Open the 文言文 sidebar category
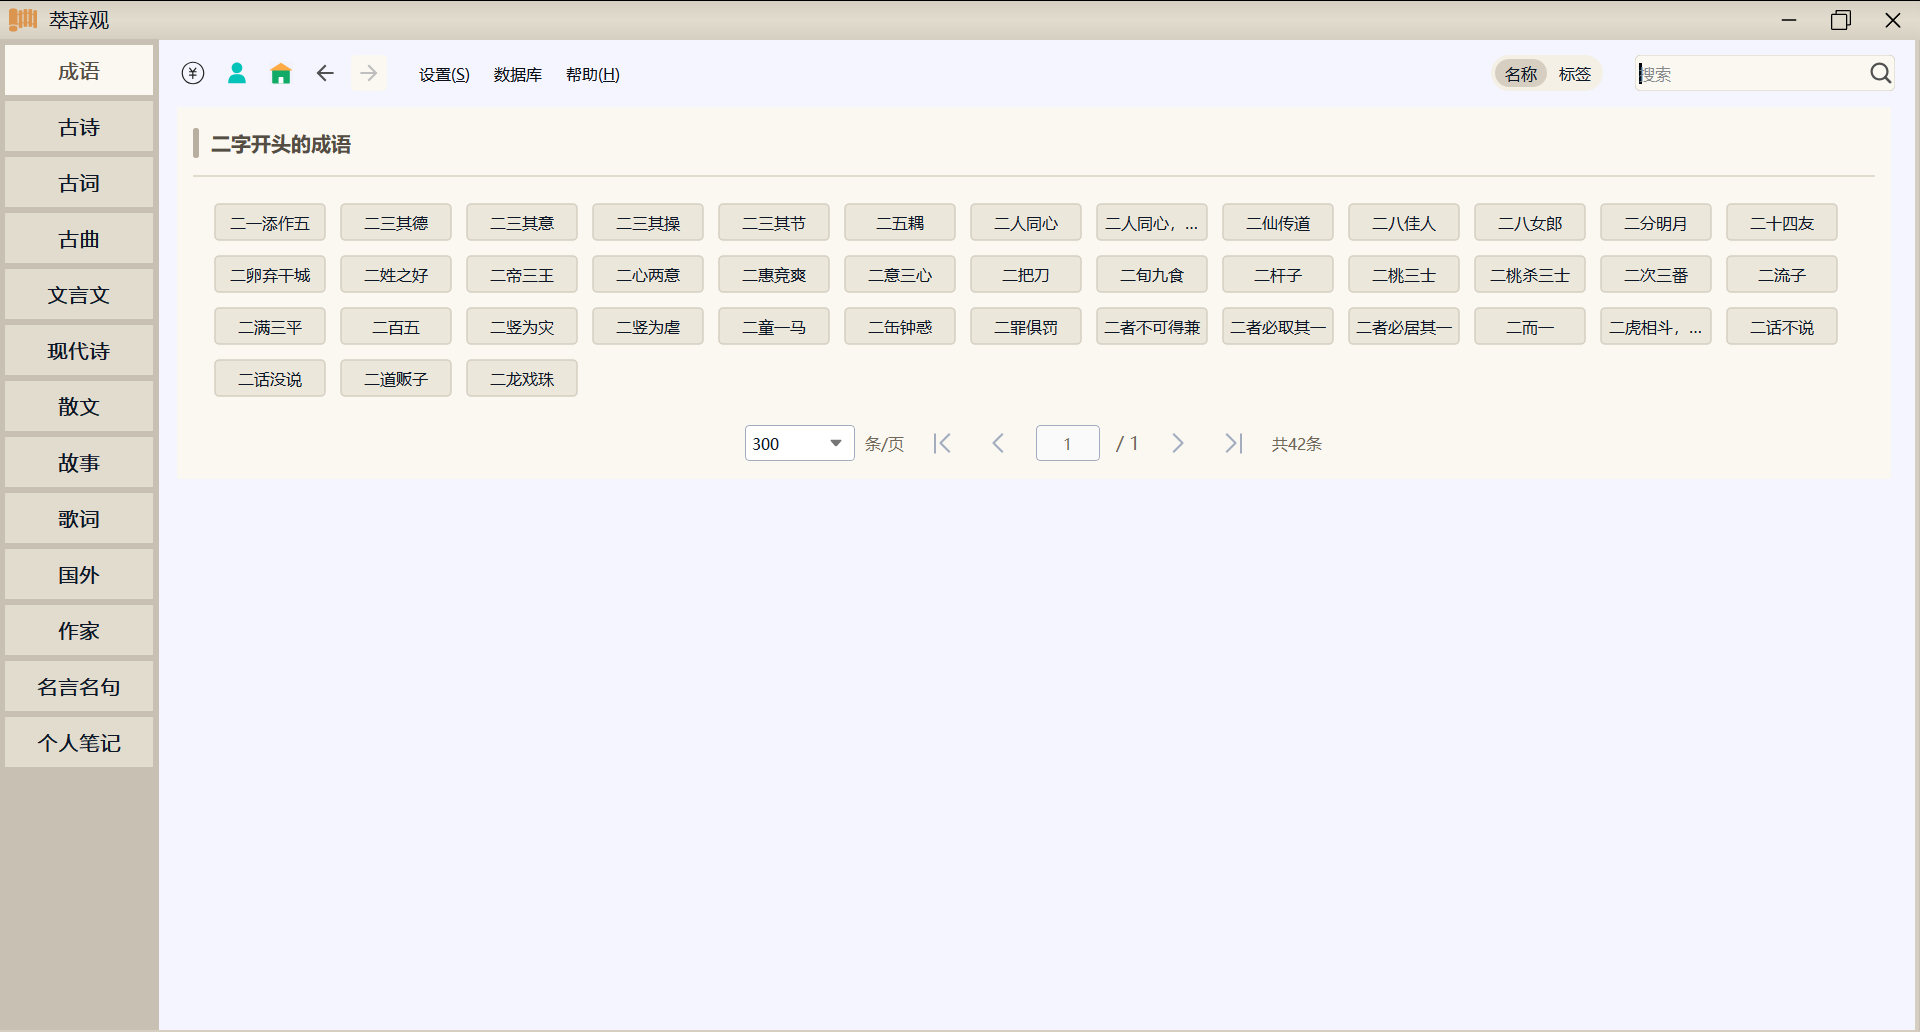 (x=79, y=295)
